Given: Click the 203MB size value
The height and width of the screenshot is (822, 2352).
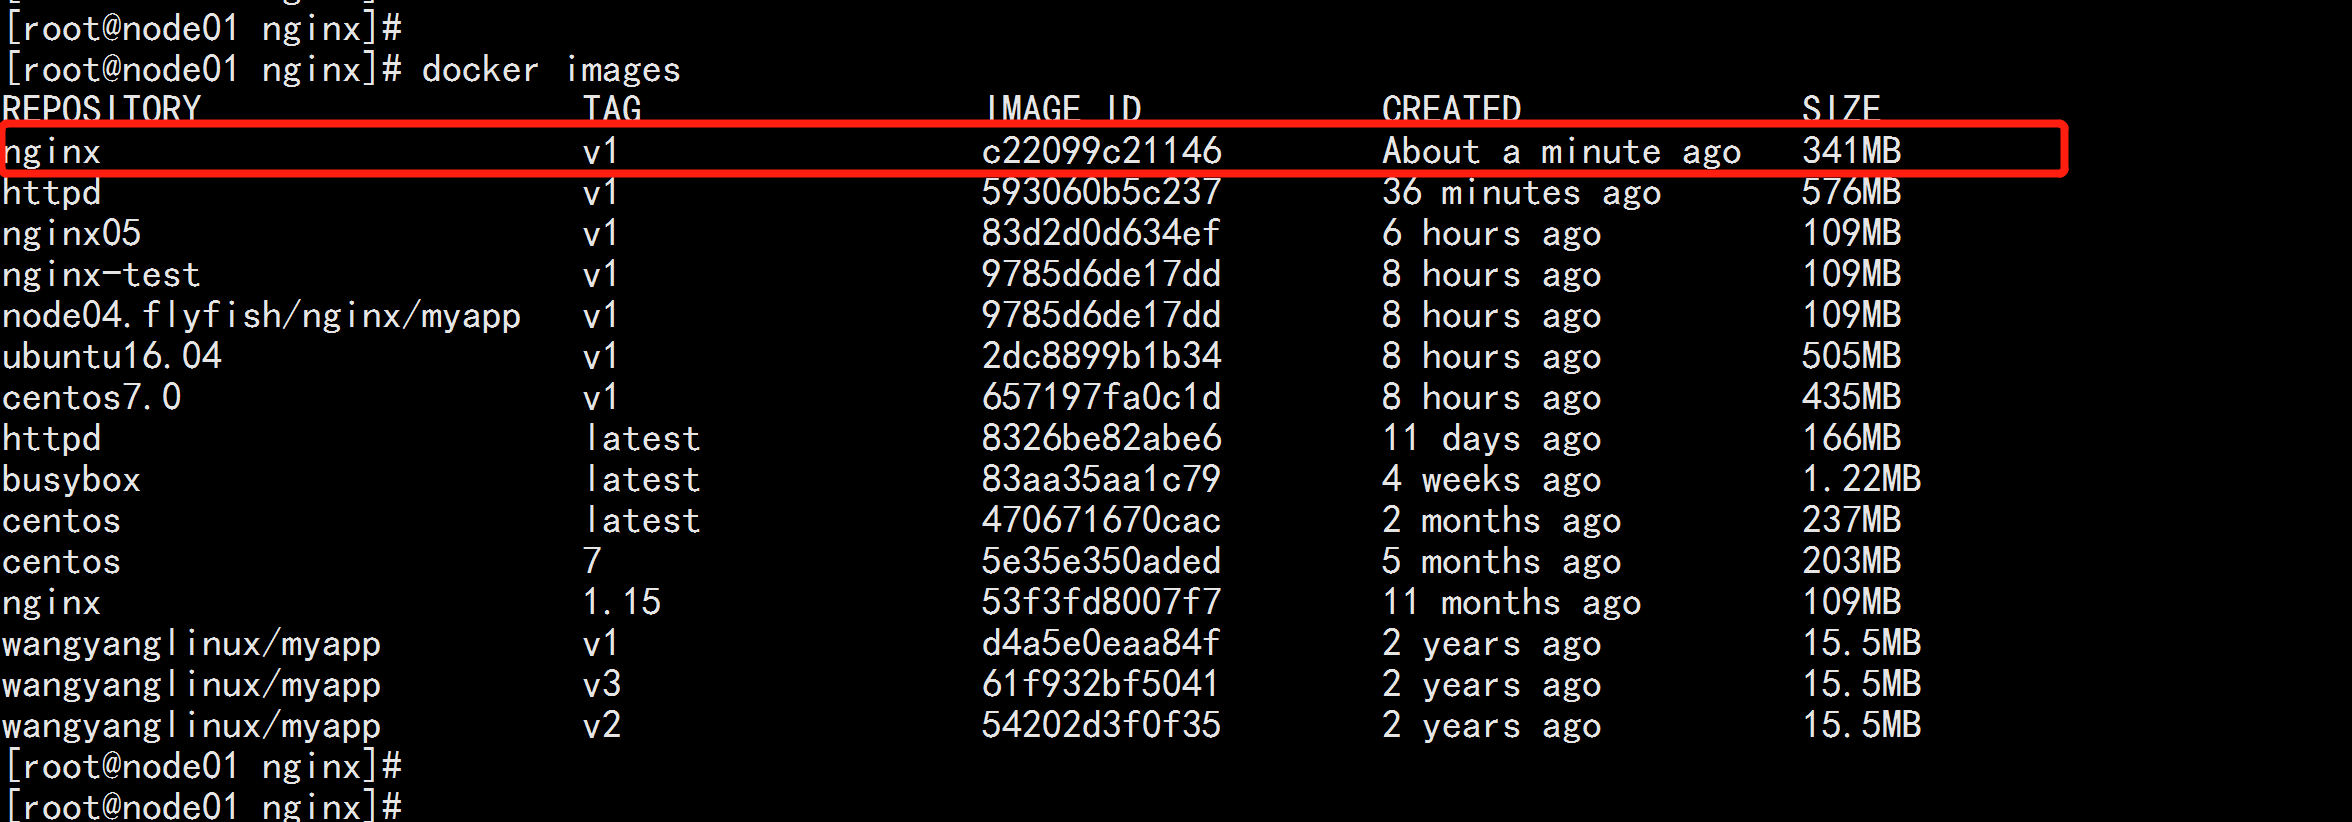Looking at the screenshot, I should tap(1852, 561).
